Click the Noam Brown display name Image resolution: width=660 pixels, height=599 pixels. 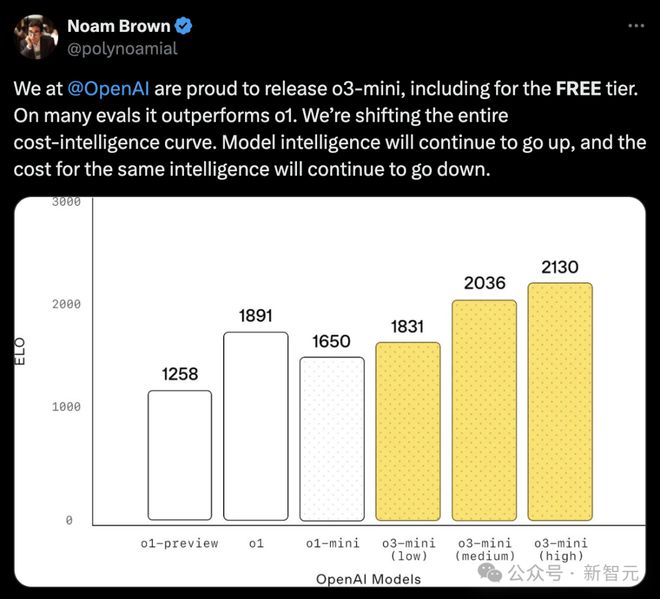(119, 26)
